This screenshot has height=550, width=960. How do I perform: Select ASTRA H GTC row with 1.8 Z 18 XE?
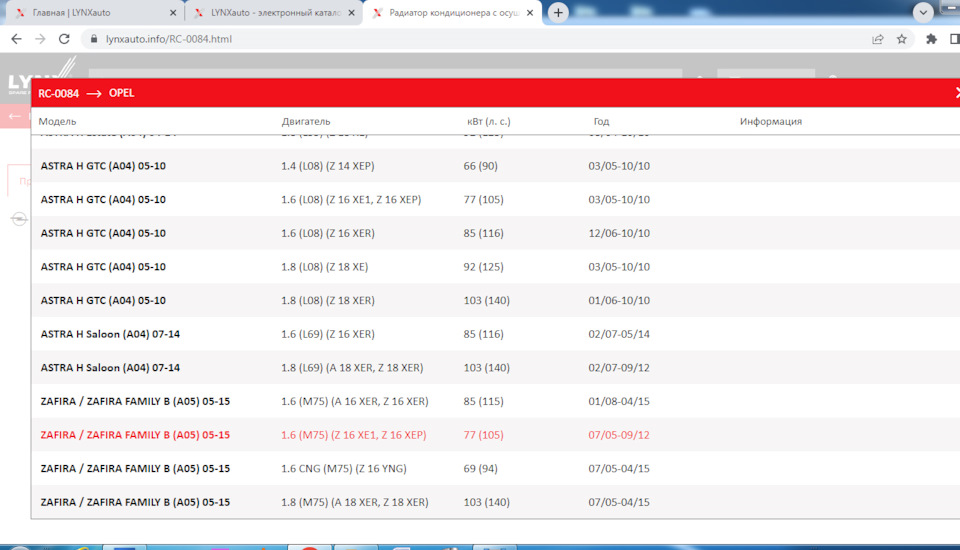[x=495, y=266]
